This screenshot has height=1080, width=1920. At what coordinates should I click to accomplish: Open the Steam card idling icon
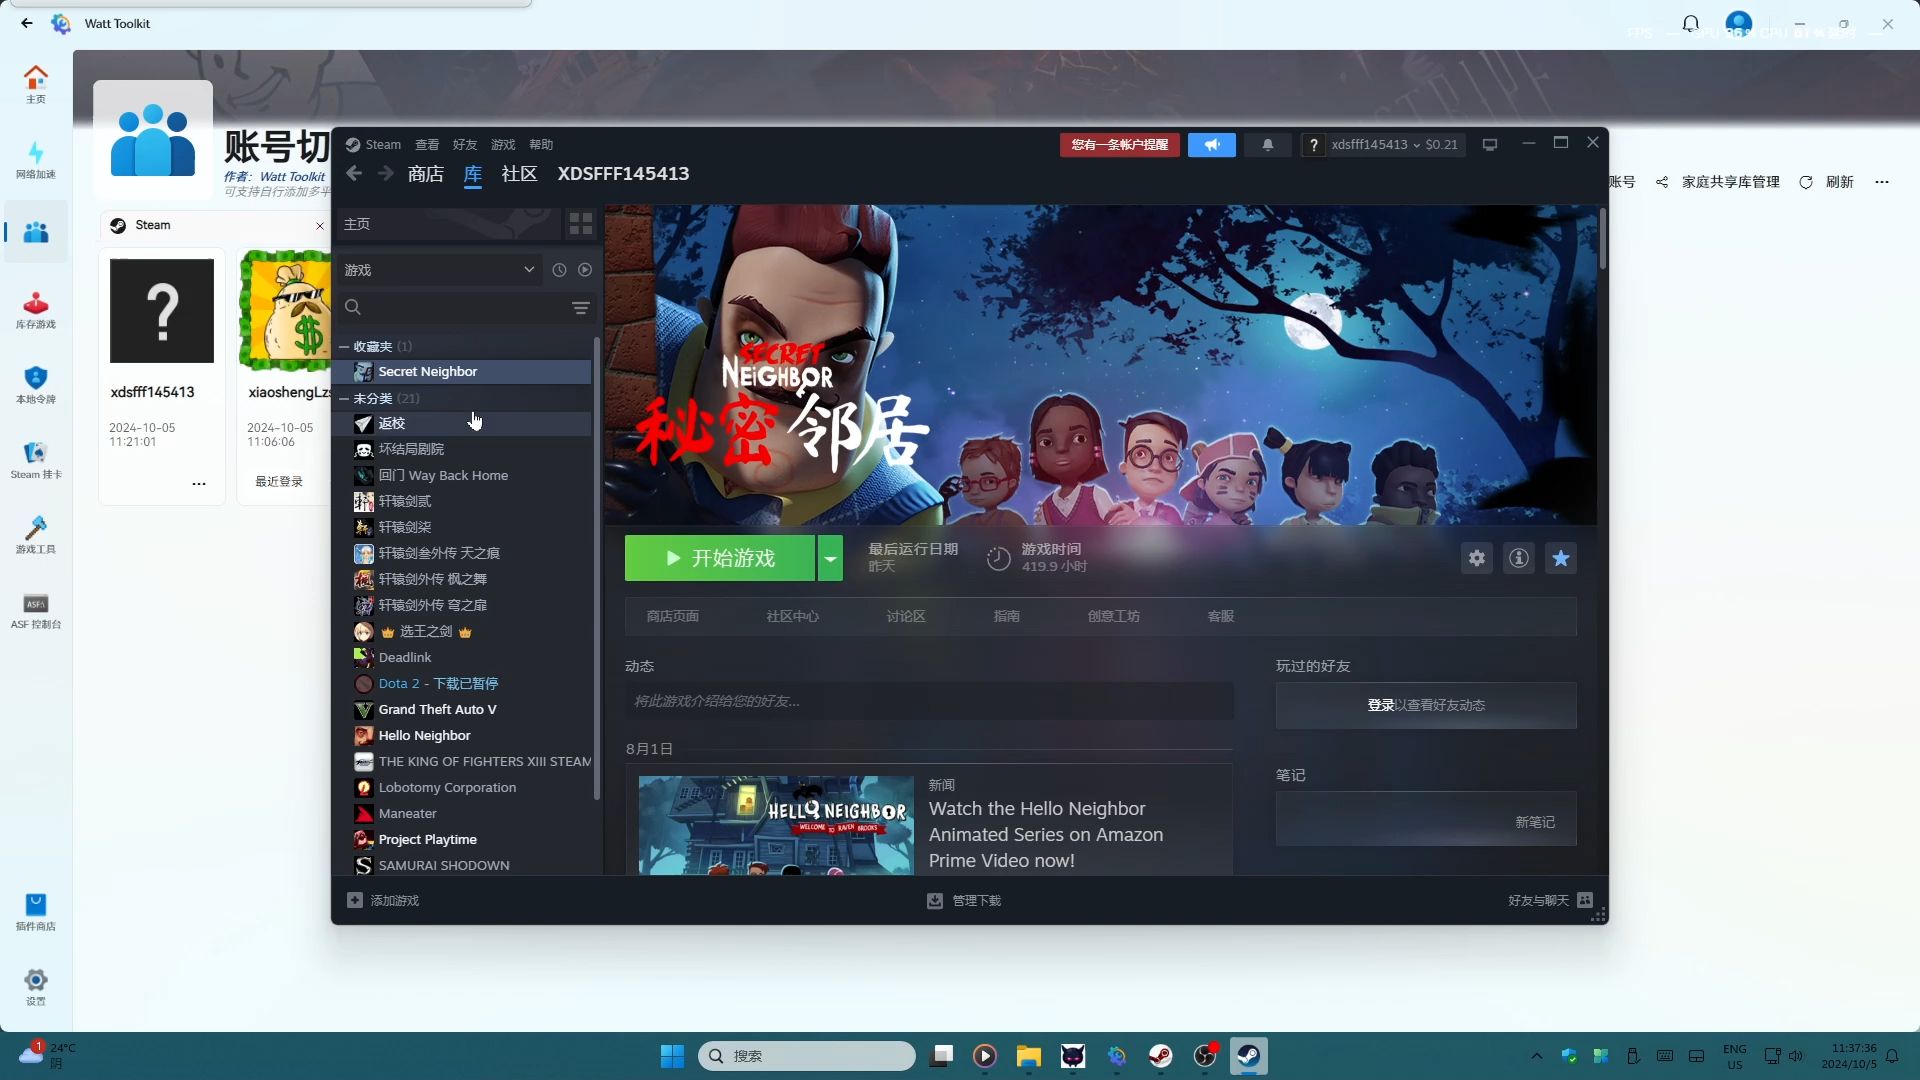pos(36,459)
